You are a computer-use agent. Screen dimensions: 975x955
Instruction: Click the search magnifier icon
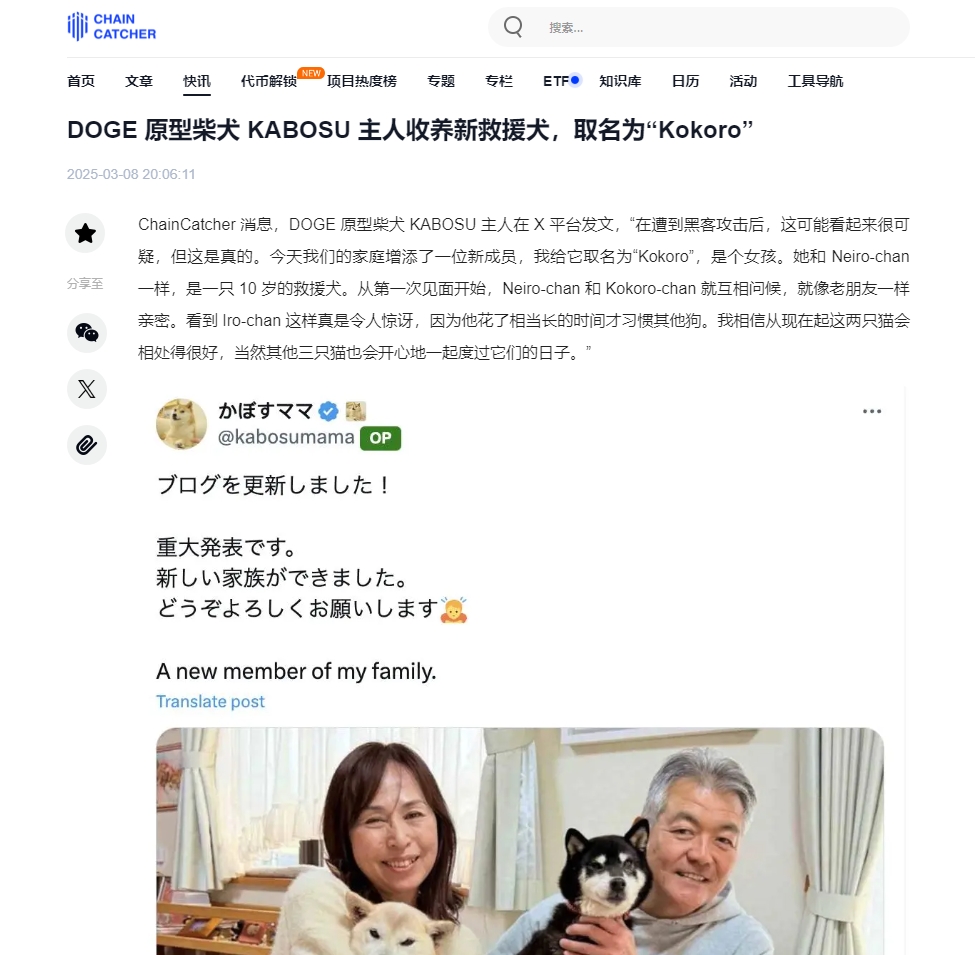pyautogui.click(x=513, y=27)
